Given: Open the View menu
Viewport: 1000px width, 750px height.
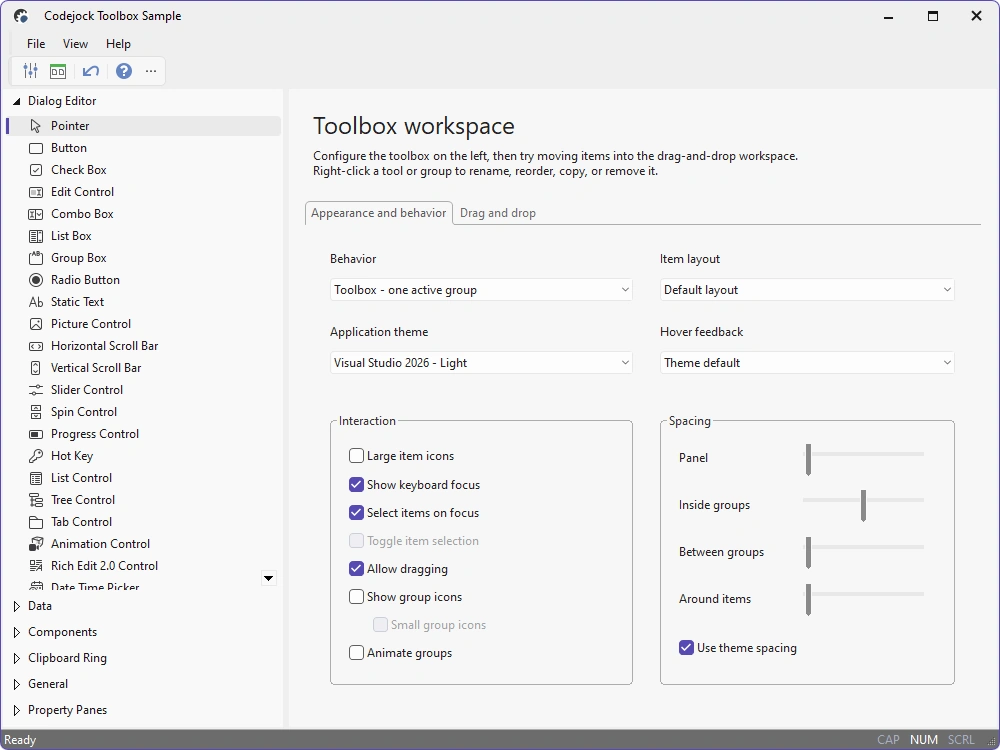Looking at the screenshot, I should [x=75, y=44].
